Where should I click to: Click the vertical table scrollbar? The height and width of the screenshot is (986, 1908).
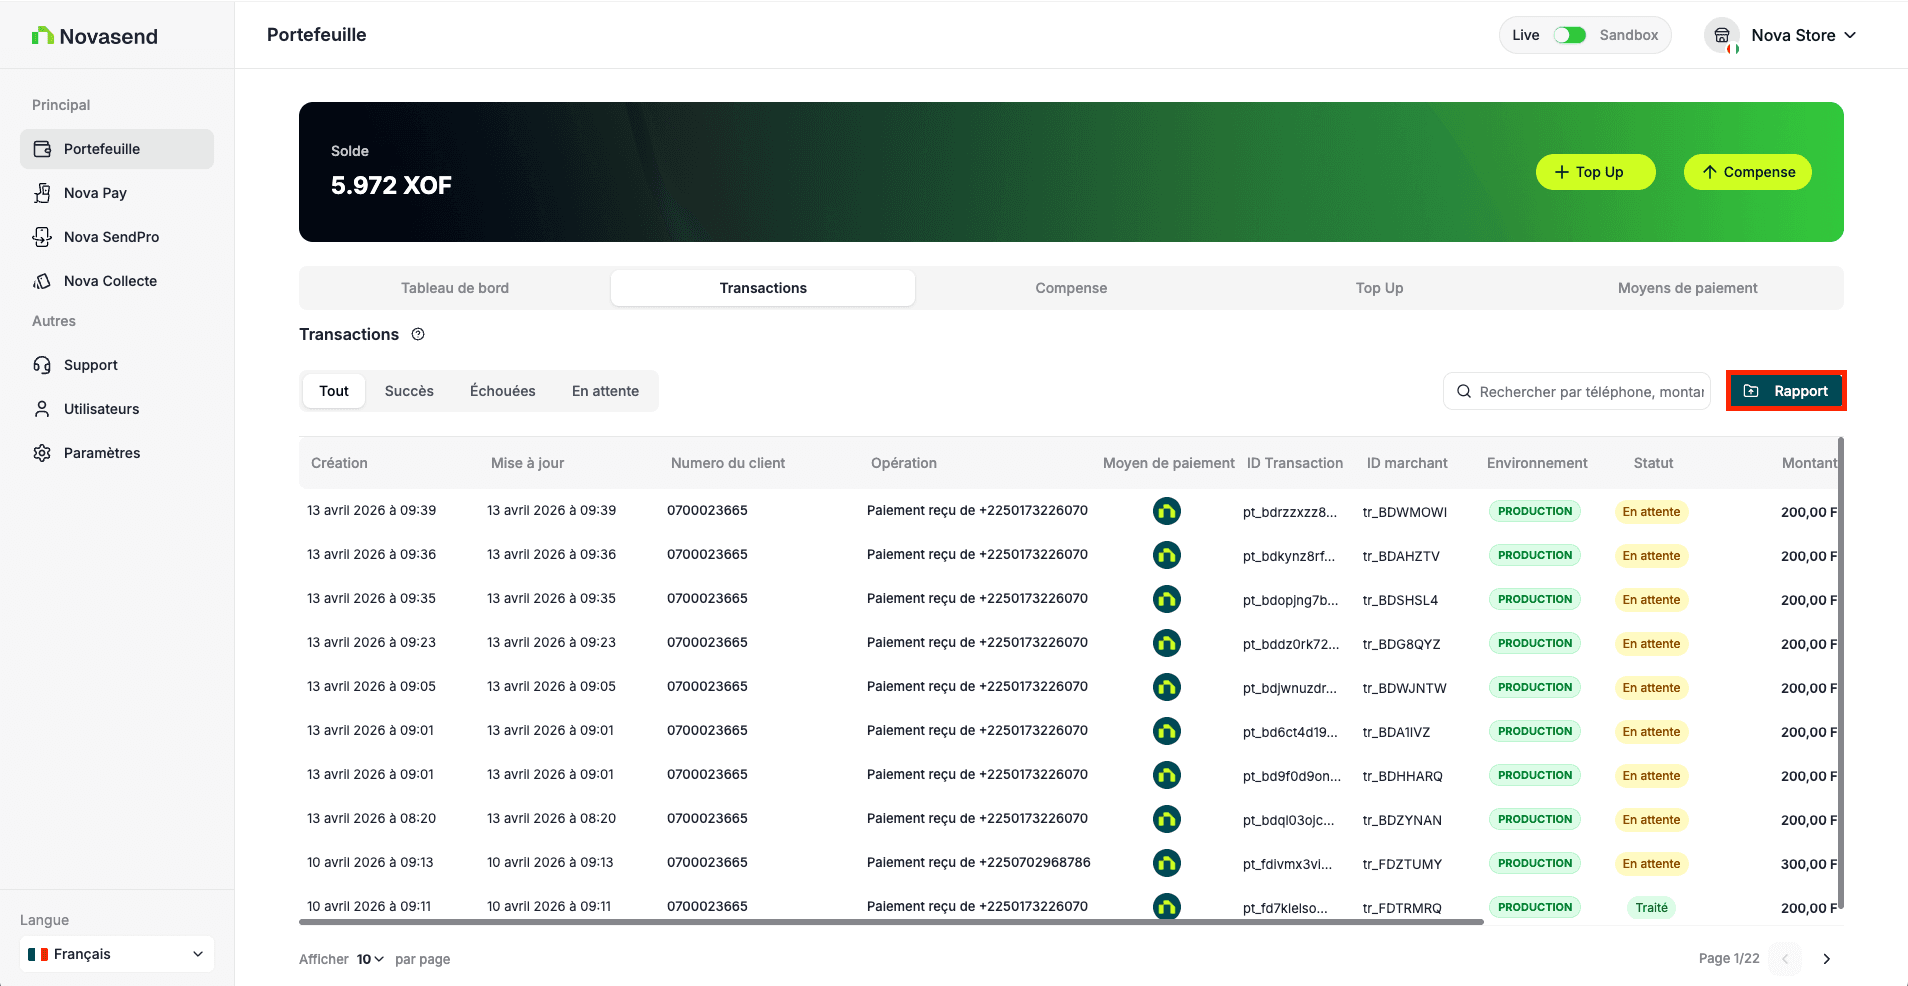(x=1841, y=673)
